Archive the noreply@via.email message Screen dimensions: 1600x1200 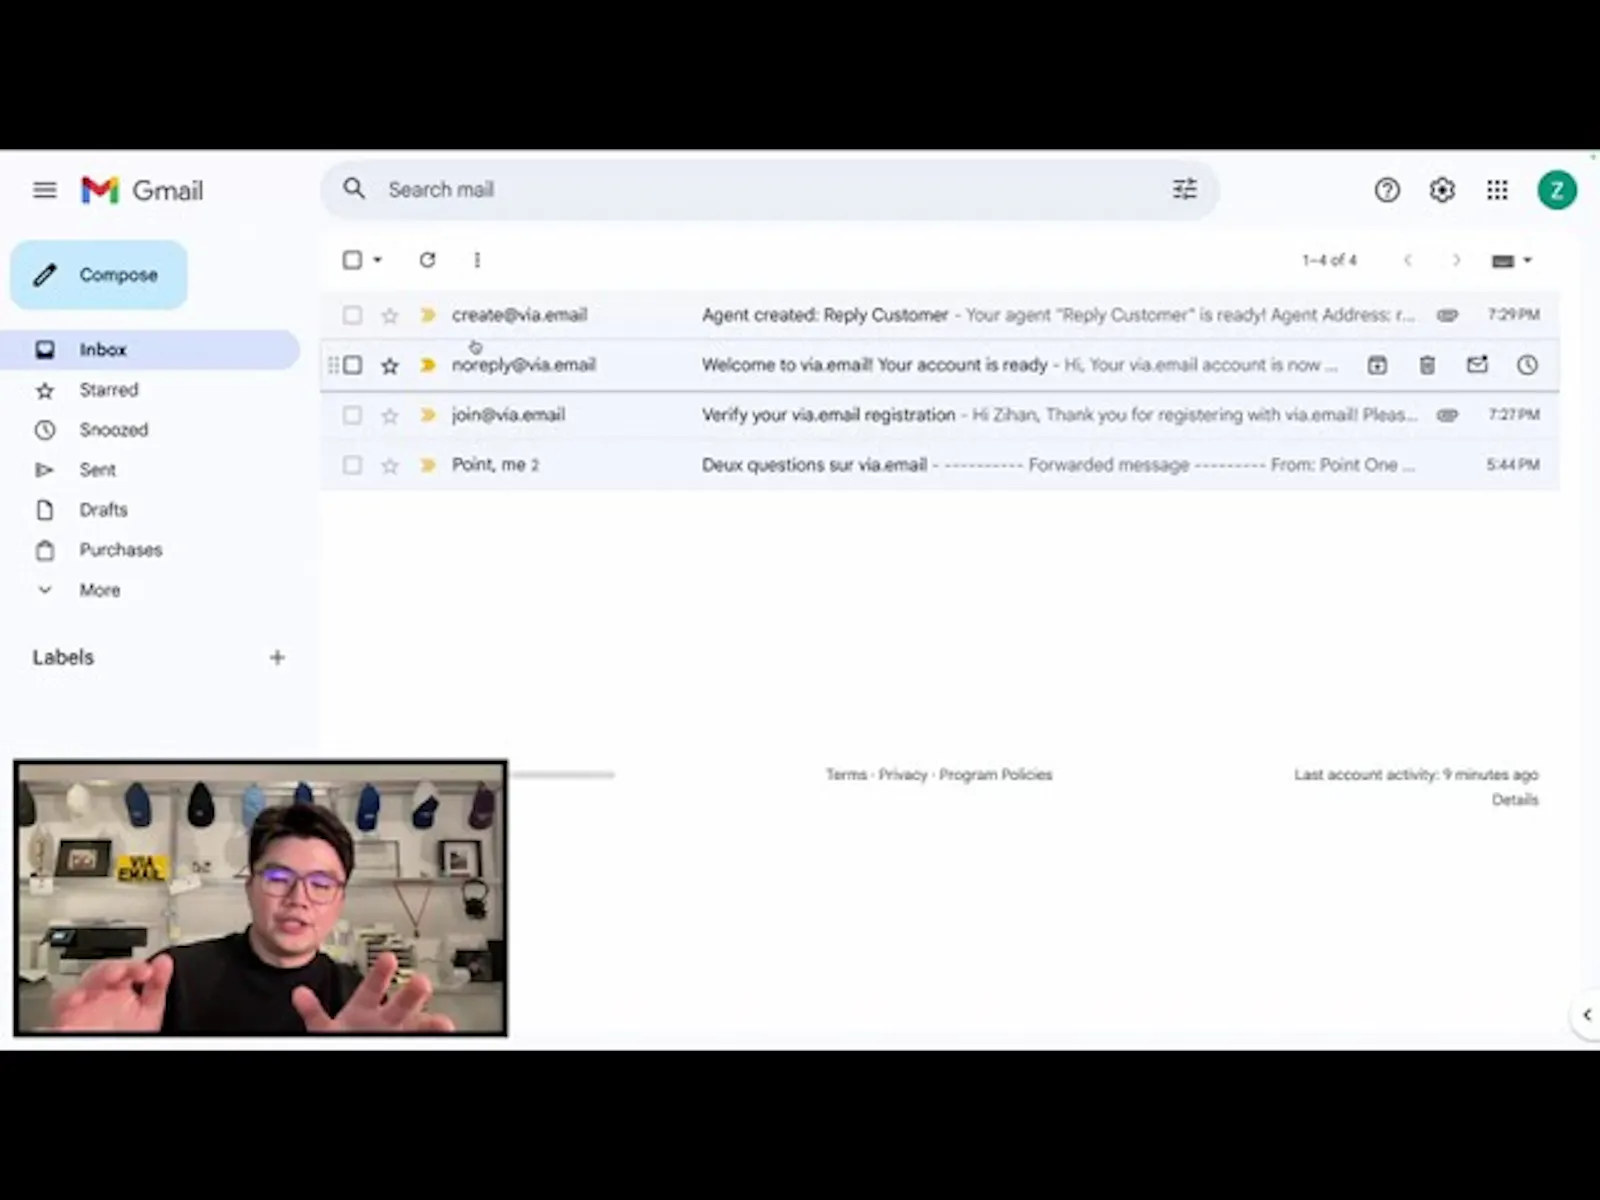point(1377,365)
